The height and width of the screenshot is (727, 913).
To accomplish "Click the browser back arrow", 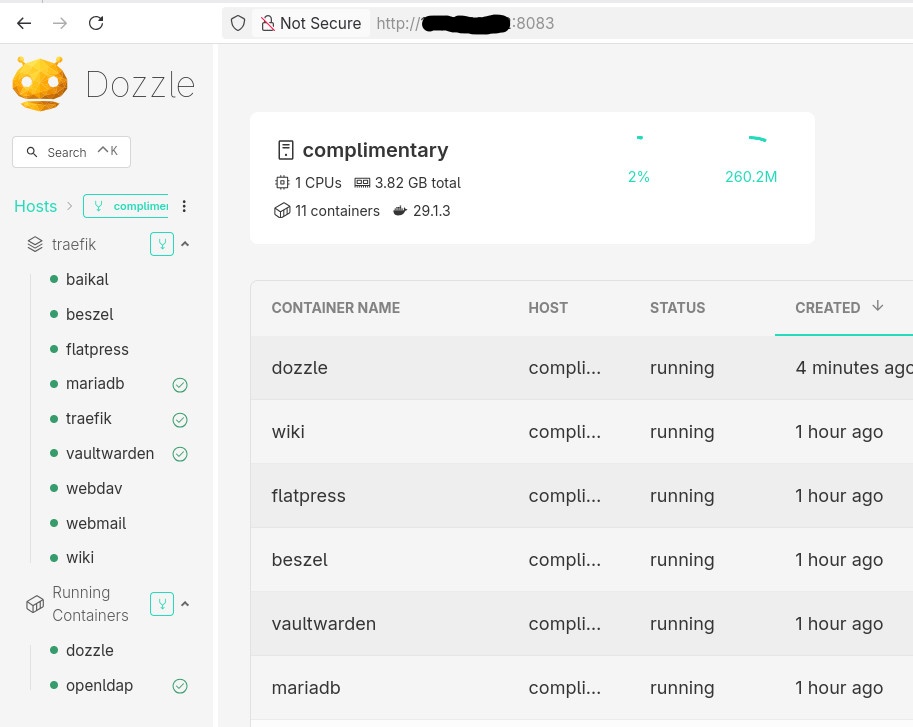I will 24,23.
